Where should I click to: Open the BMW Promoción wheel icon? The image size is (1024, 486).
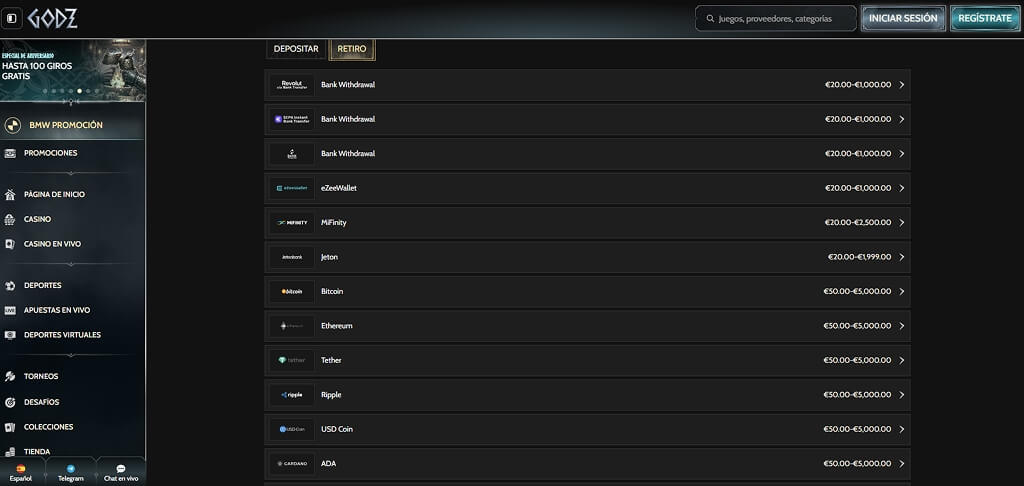[12, 125]
